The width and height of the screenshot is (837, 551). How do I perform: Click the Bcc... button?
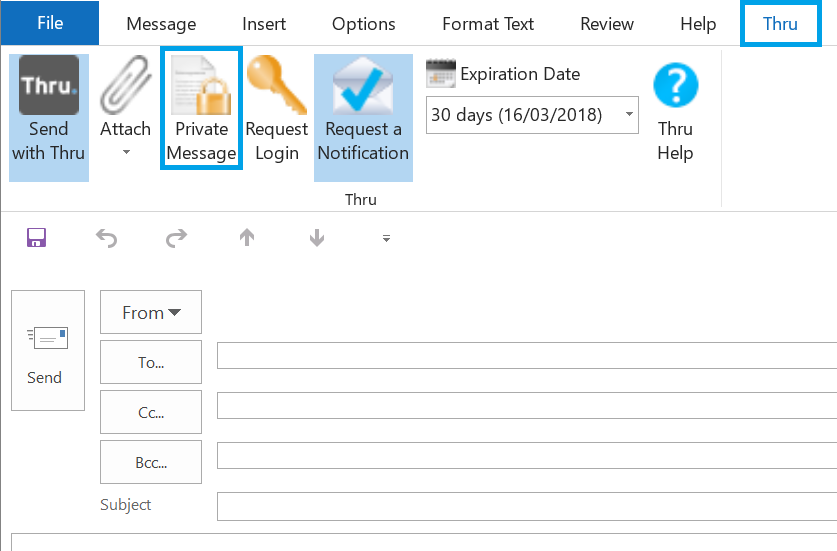pyautogui.click(x=151, y=462)
